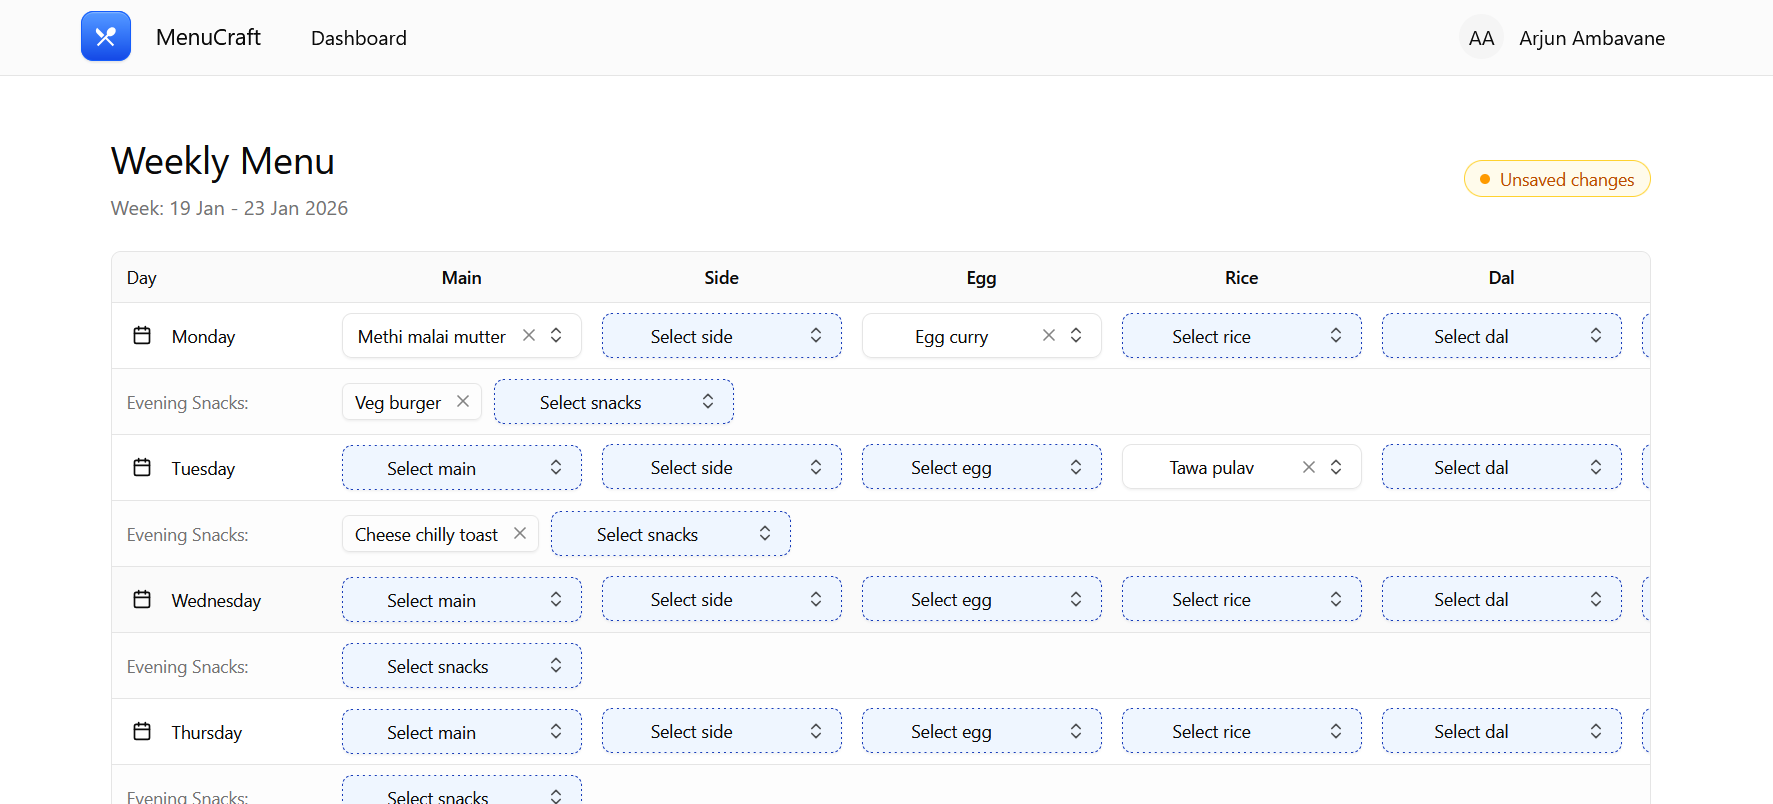Screen dimensions: 1773x804
Task: Open Tuesday's Select dal dropdown
Action: pos(1501,468)
